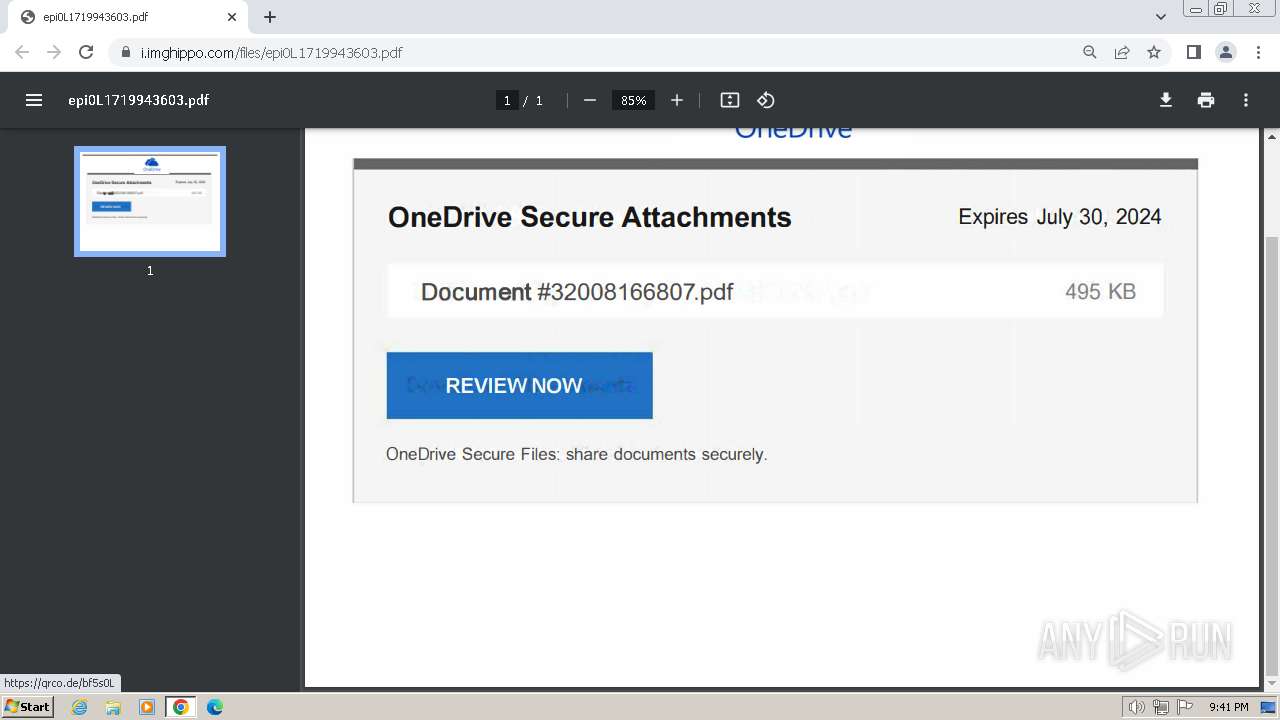Screen dimensions: 1280x720
Task: Toggle the Chrome side panel
Action: click(1193, 52)
